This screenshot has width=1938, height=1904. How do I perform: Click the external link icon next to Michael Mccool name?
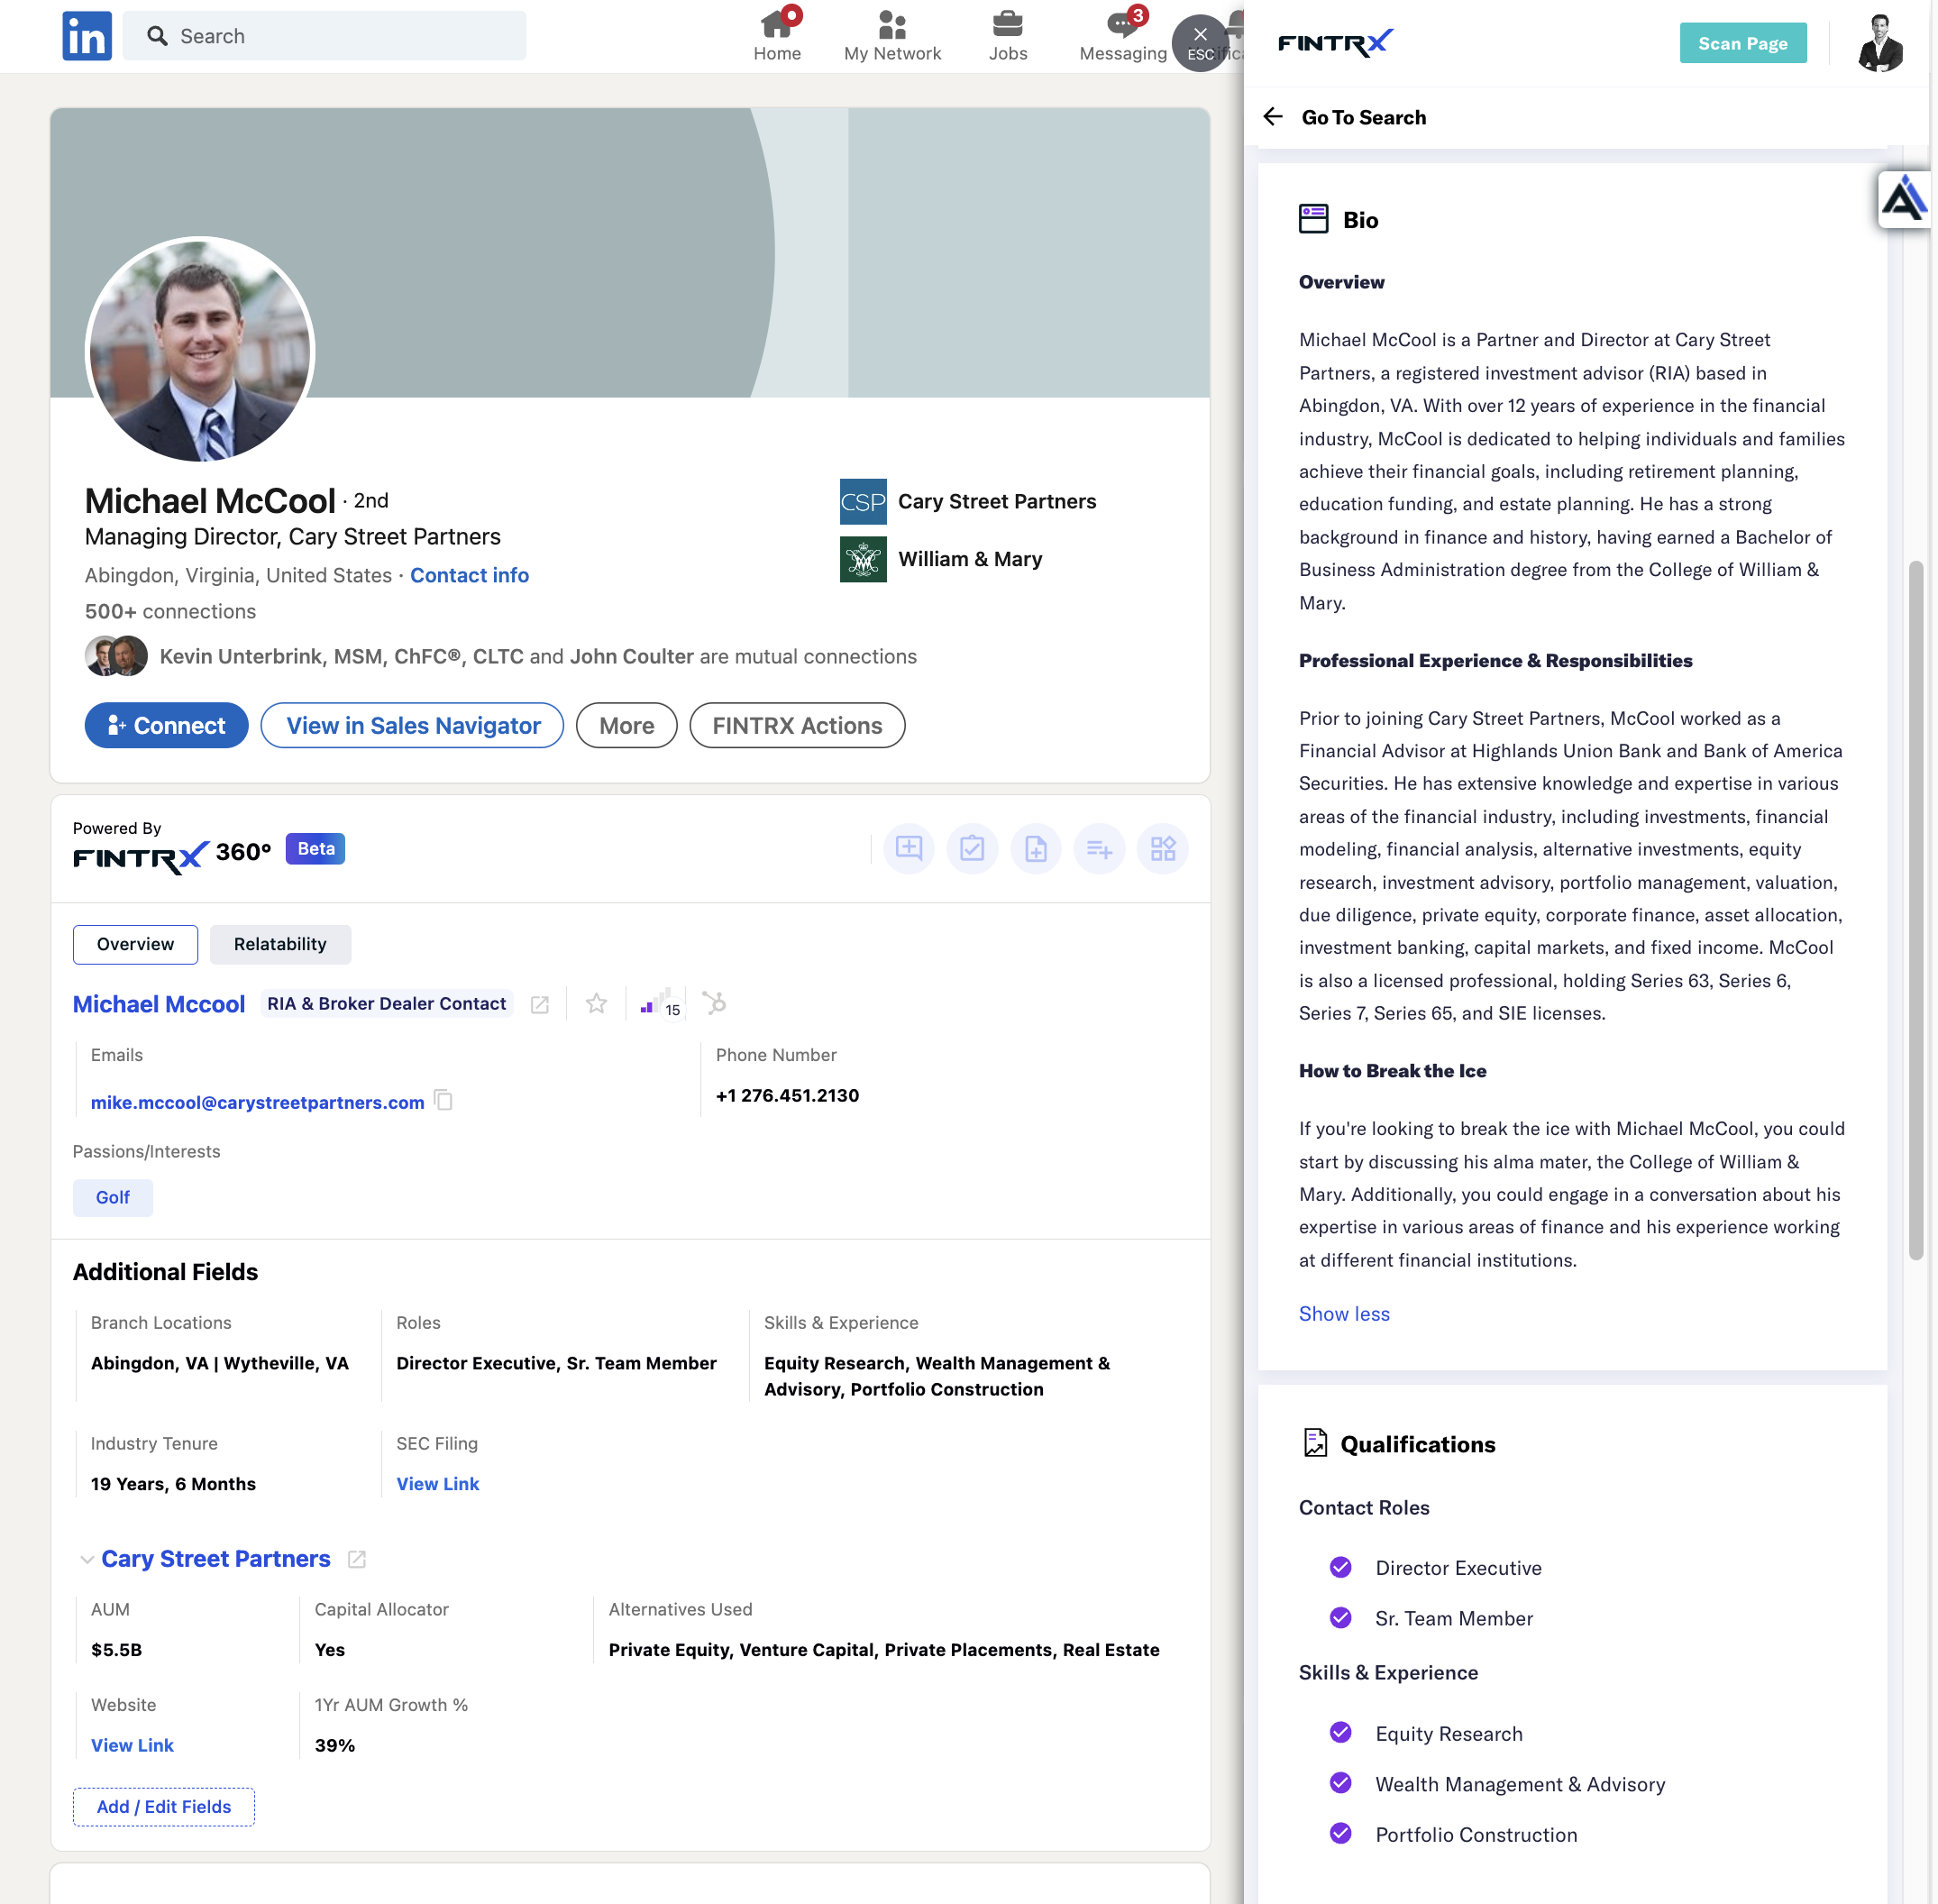(538, 1004)
